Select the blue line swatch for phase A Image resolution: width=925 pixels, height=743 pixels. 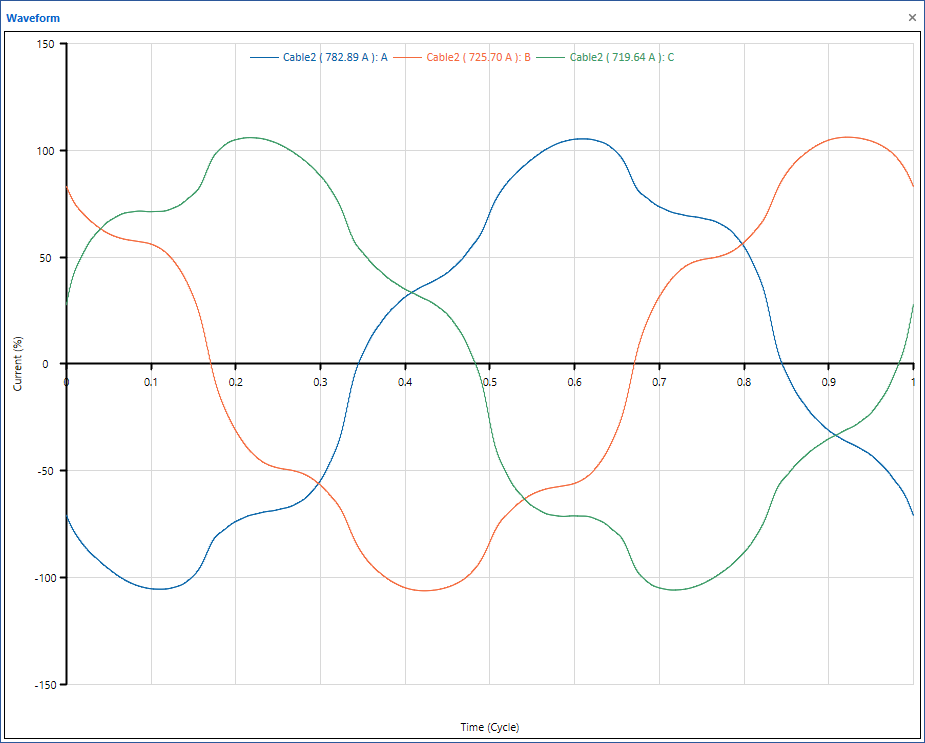(264, 57)
